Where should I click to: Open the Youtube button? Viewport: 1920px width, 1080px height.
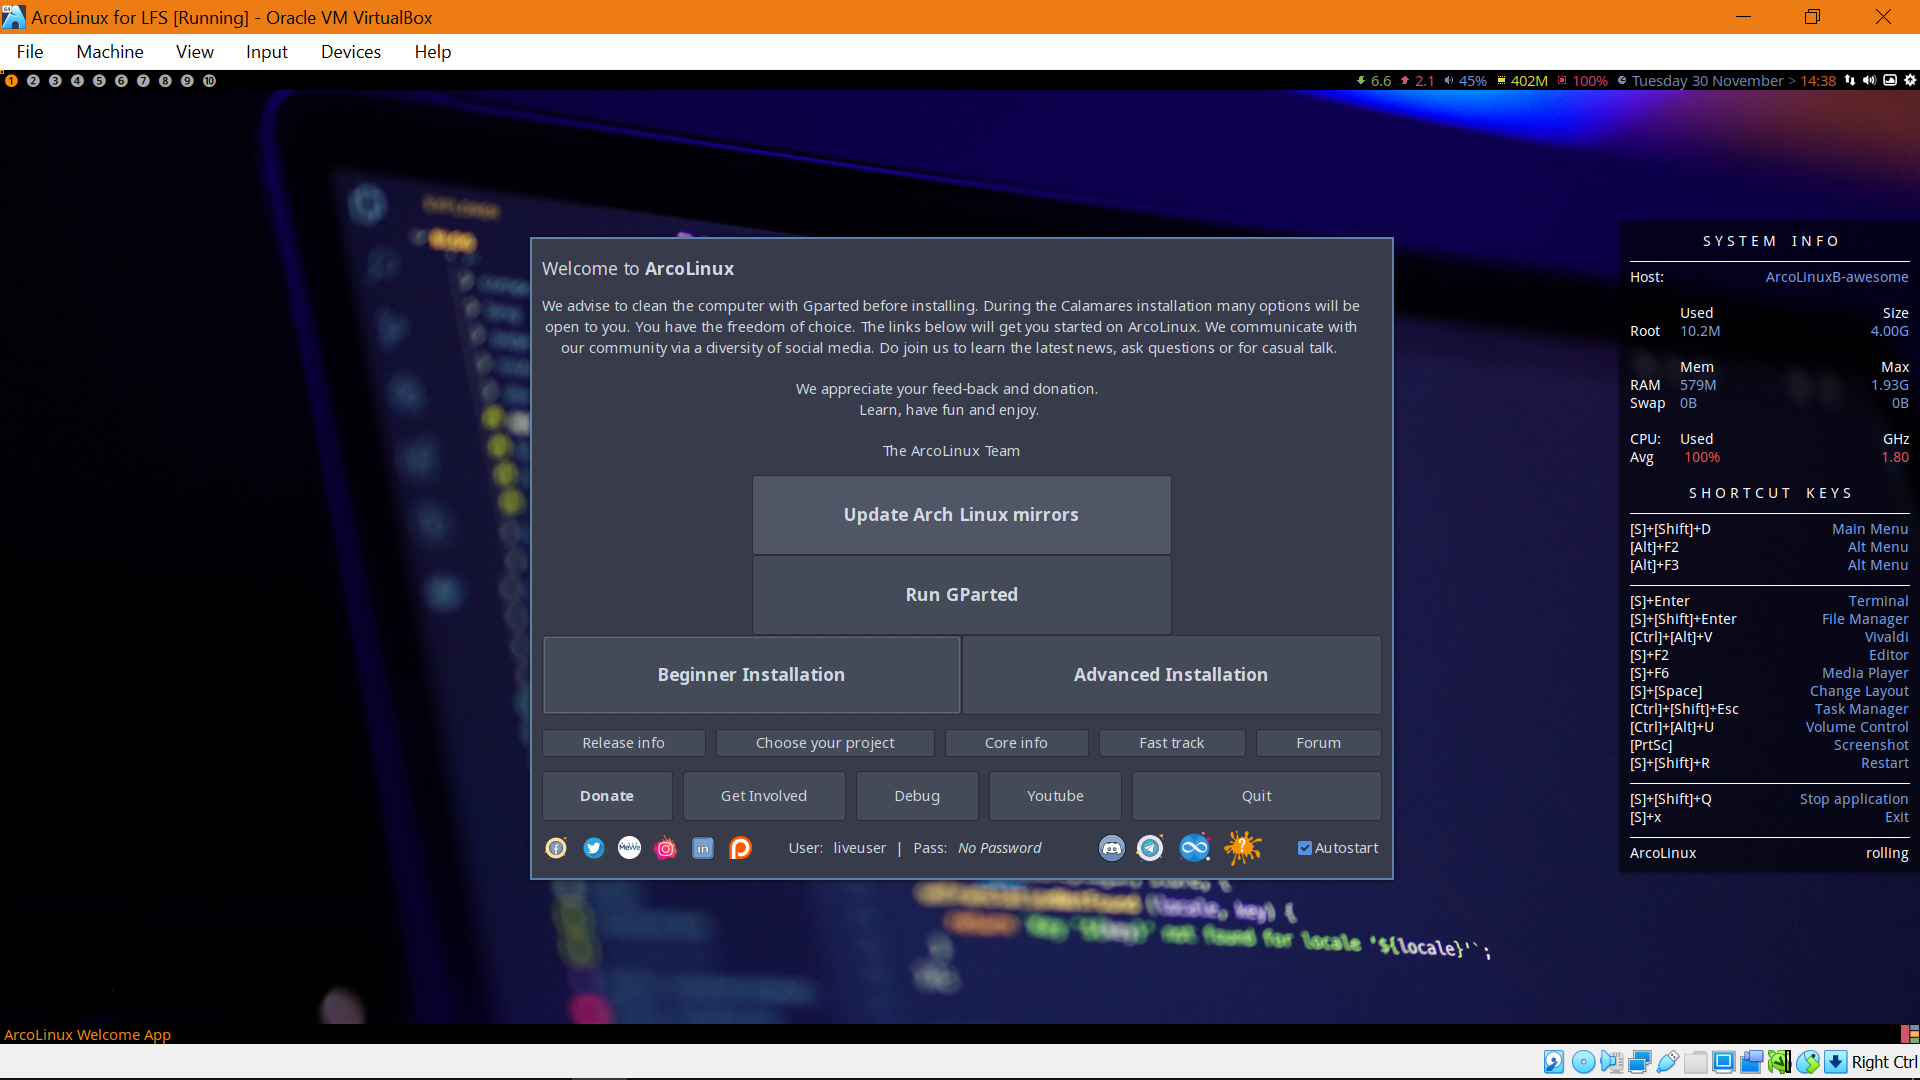[1055, 796]
